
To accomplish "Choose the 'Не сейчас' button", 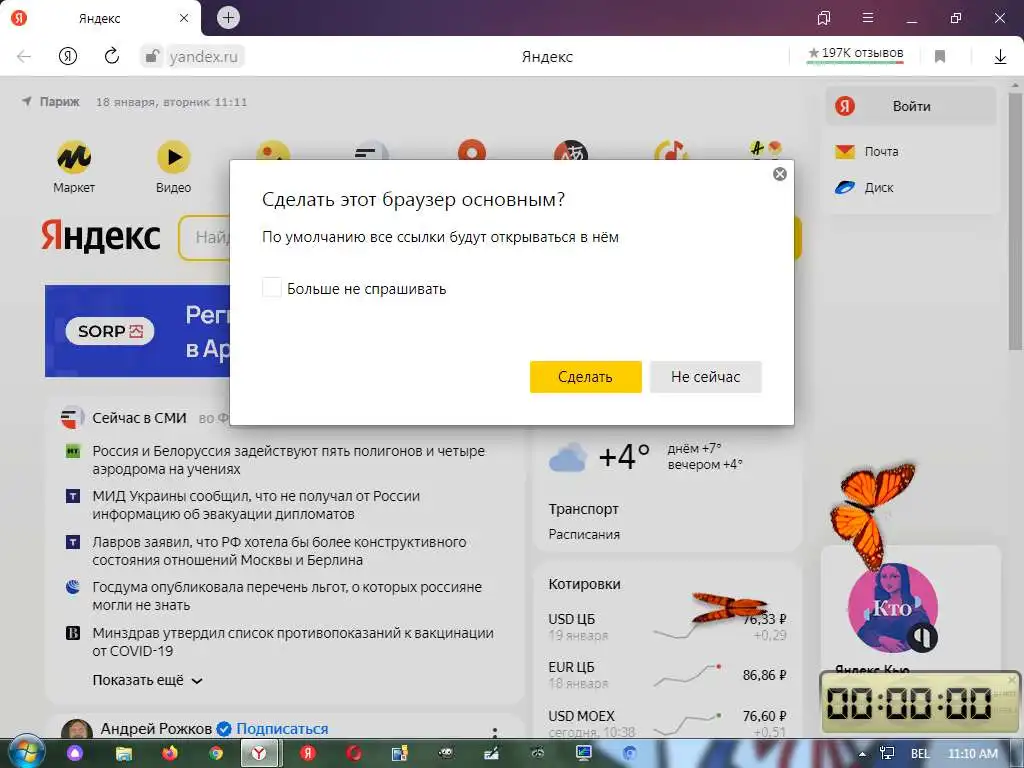I will [705, 377].
